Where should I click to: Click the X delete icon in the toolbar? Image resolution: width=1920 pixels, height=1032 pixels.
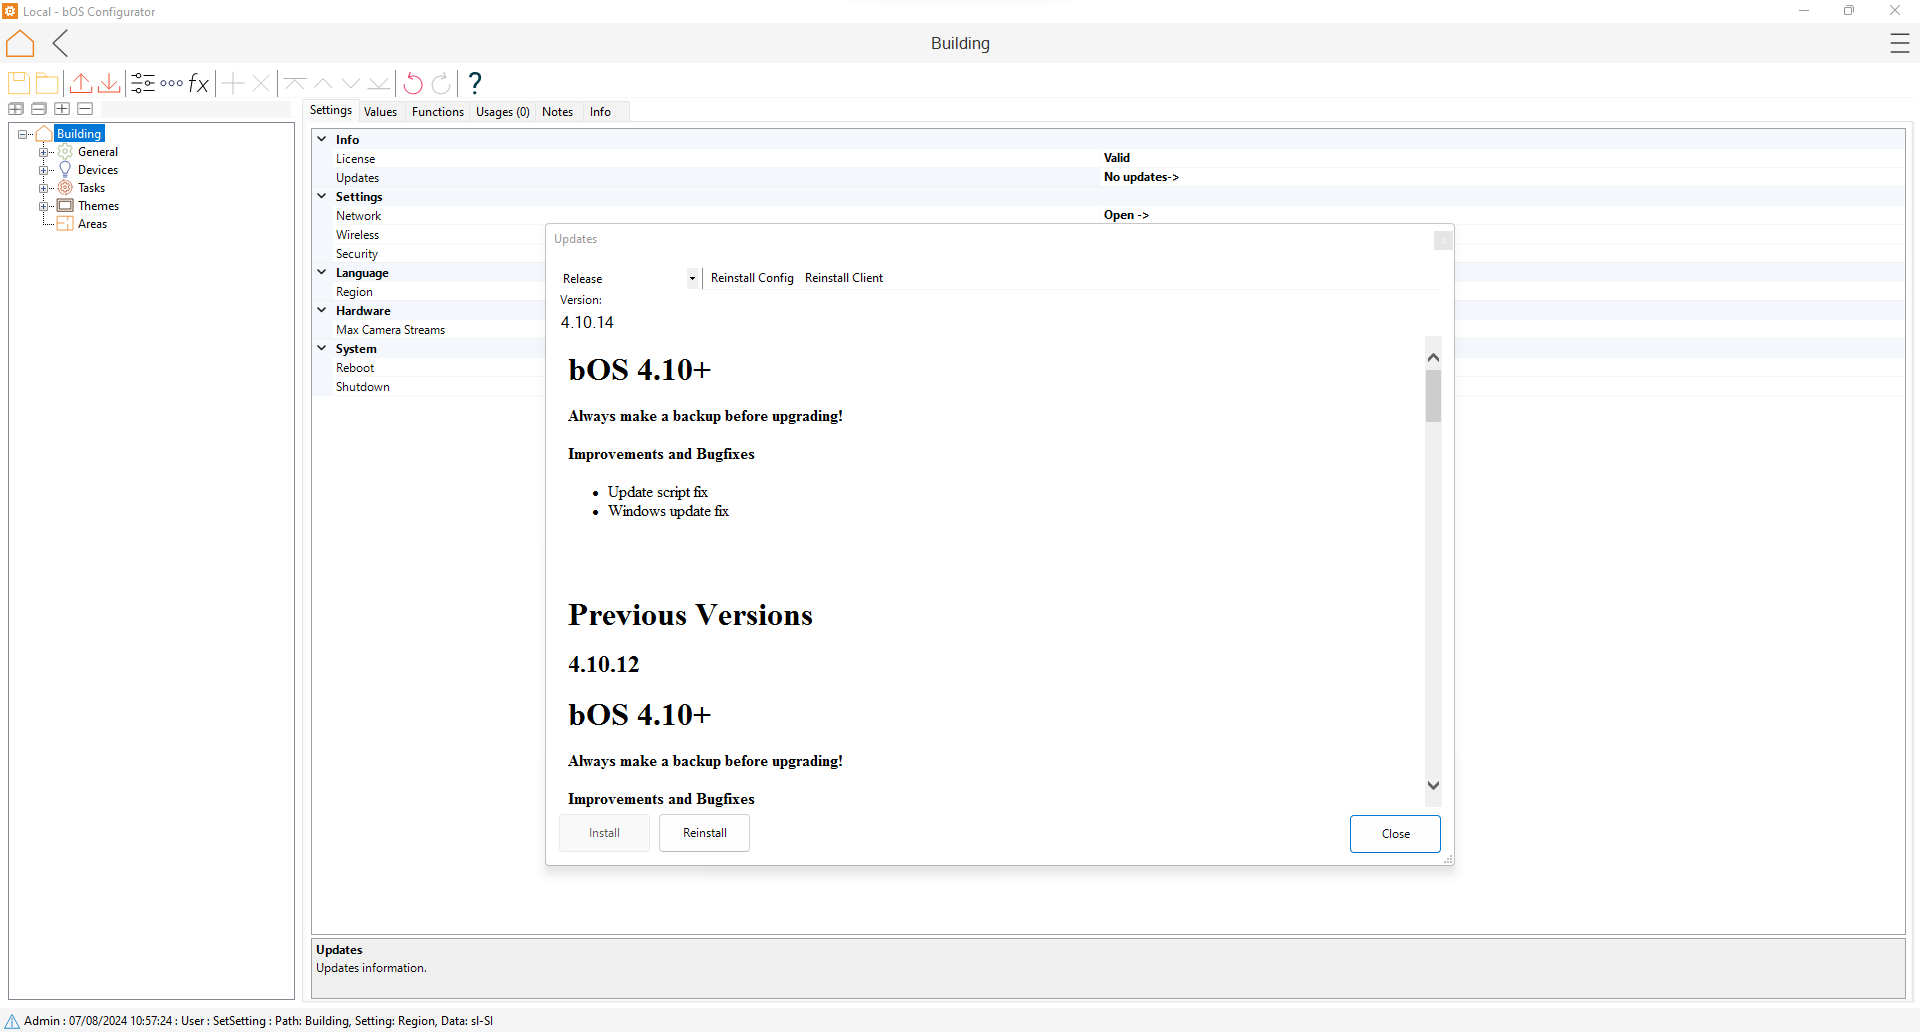(261, 83)
